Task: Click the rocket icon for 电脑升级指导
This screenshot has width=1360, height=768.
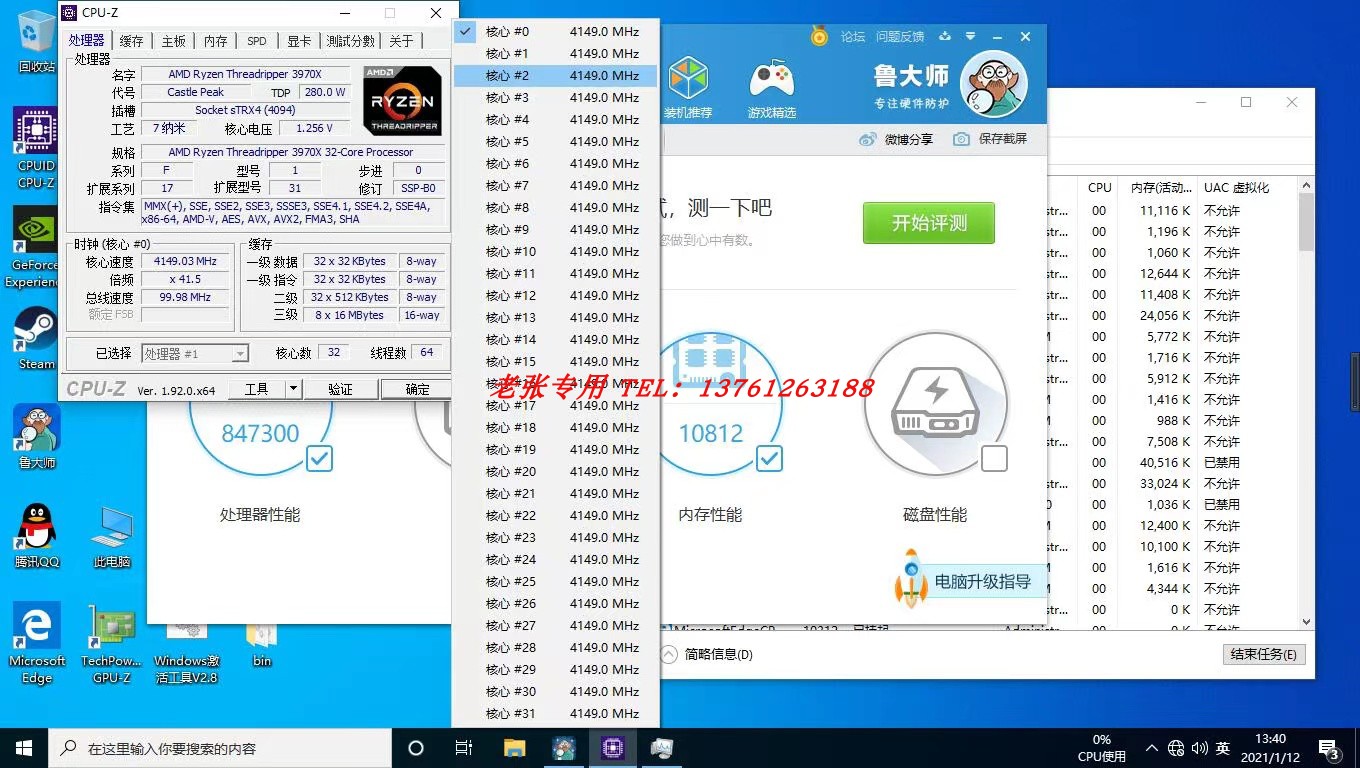Action: coord(911,578)
